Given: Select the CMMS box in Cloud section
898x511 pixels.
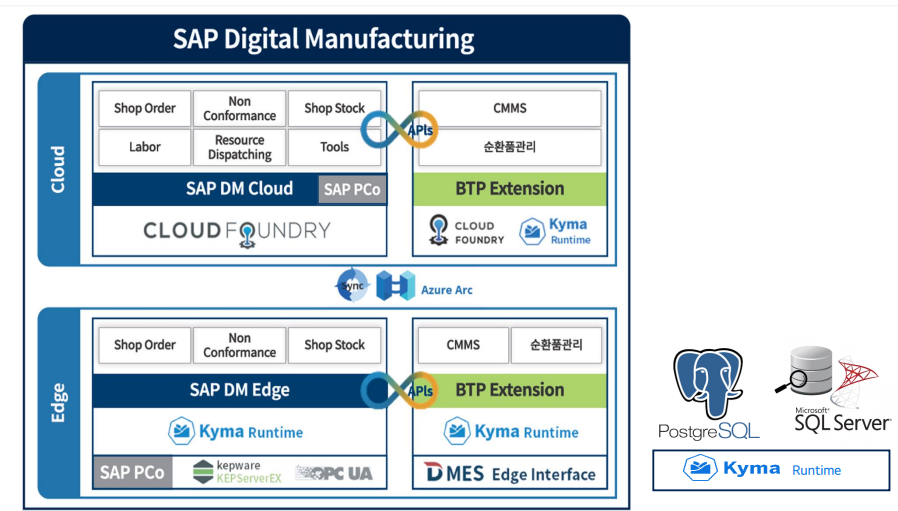Looking at the screenshot, I should click(510, 108).
